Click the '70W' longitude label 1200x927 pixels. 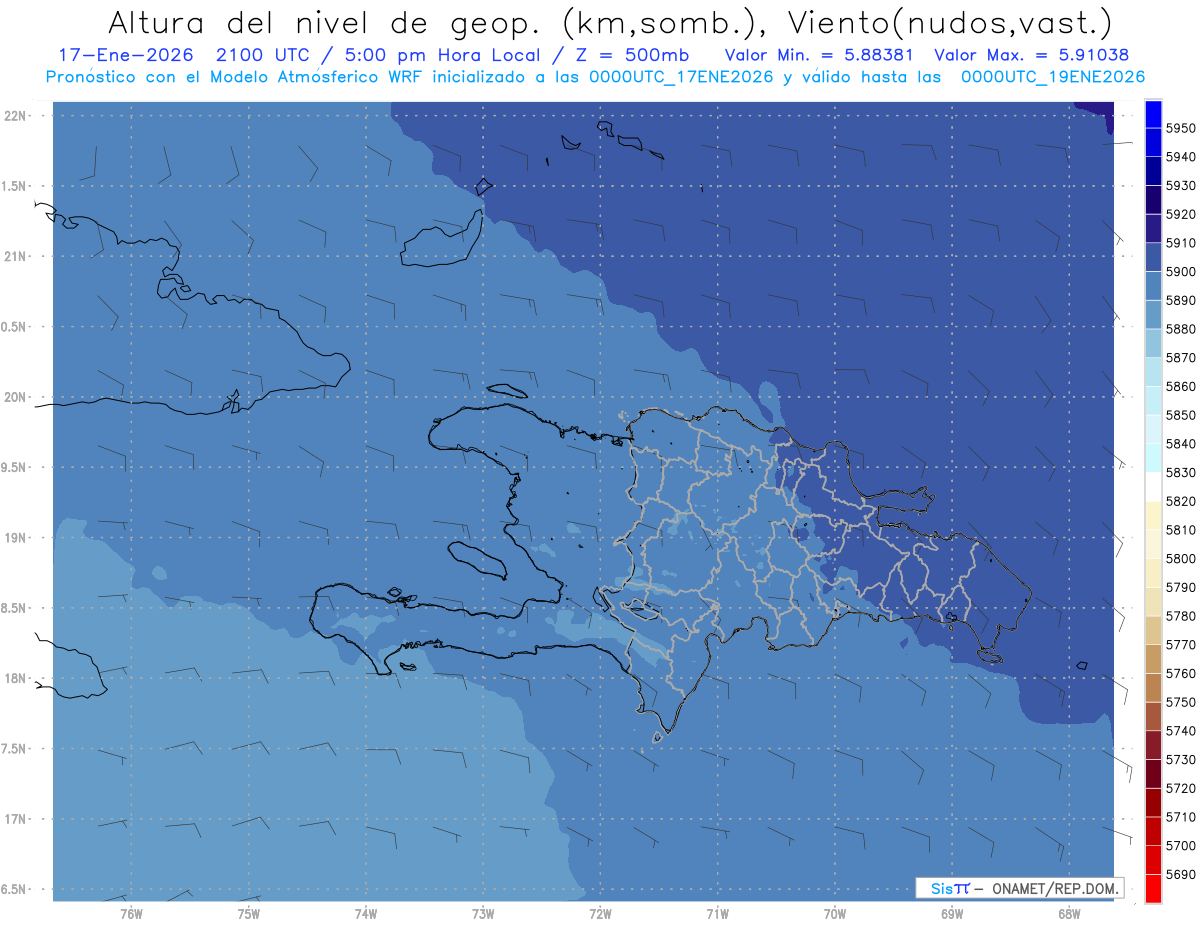point(834,914)
